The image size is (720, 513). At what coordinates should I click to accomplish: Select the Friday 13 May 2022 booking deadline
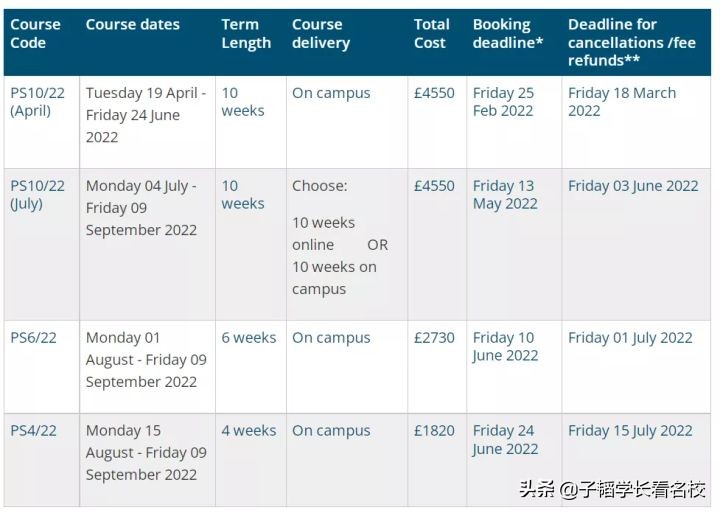point(504,194)
